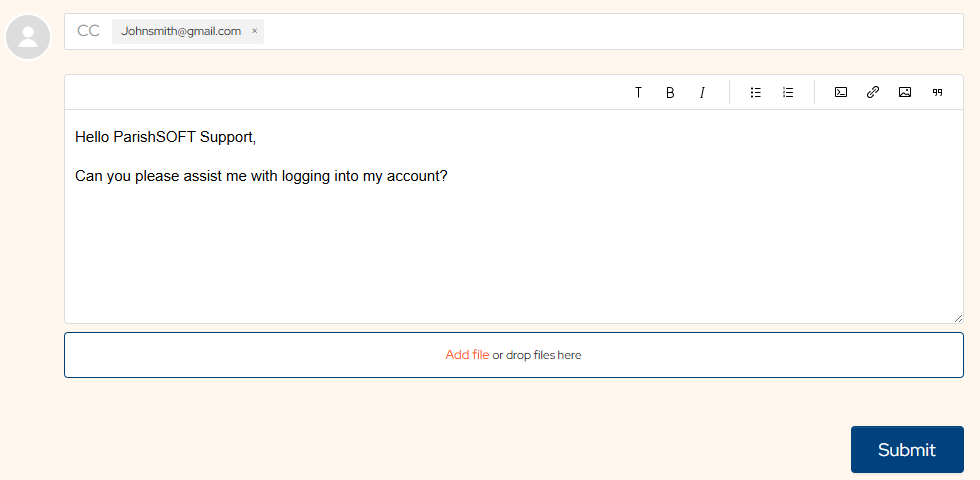The image size is (980, 480).
Task: Toggle italic formatting
Action: tap(702, 92)
